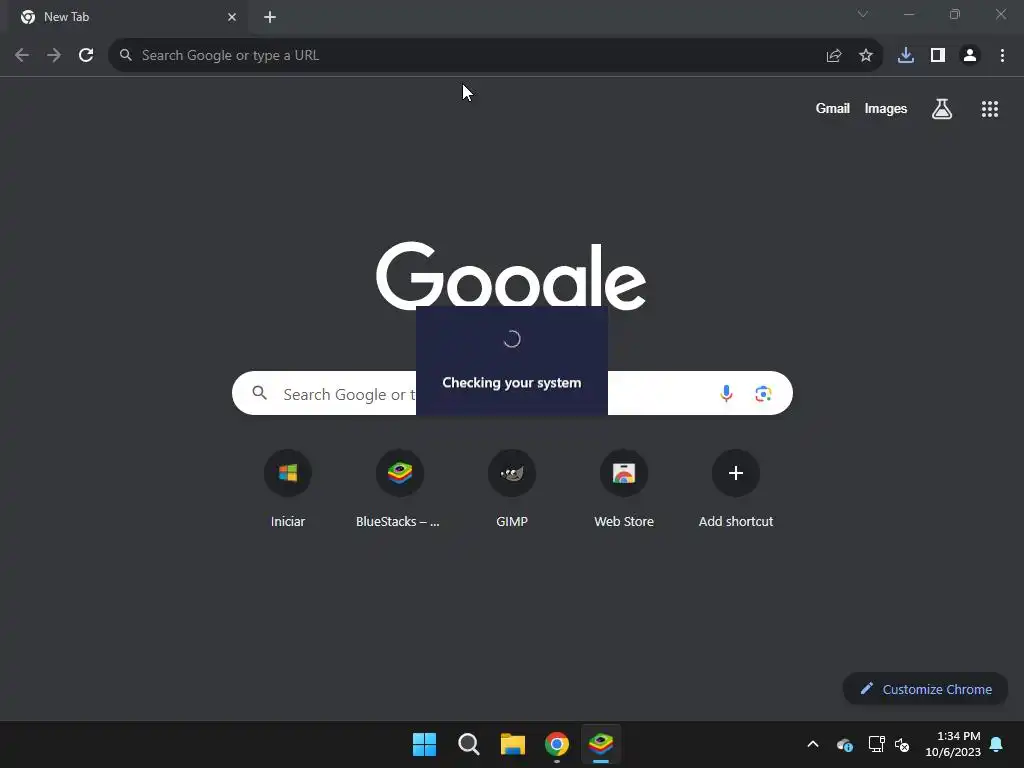Screen dimensions: 1024x768
Task: Click the forward navigation arrow
Action: pos(54,56)
